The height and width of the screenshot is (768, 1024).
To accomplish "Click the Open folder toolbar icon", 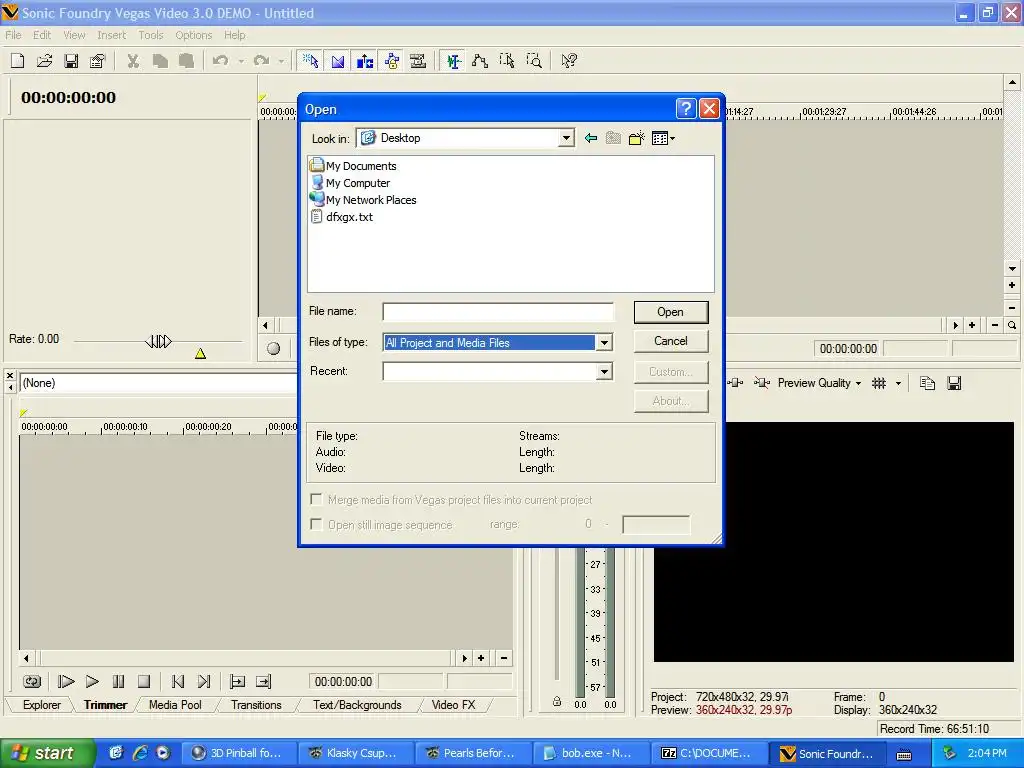I will [44, 61].
